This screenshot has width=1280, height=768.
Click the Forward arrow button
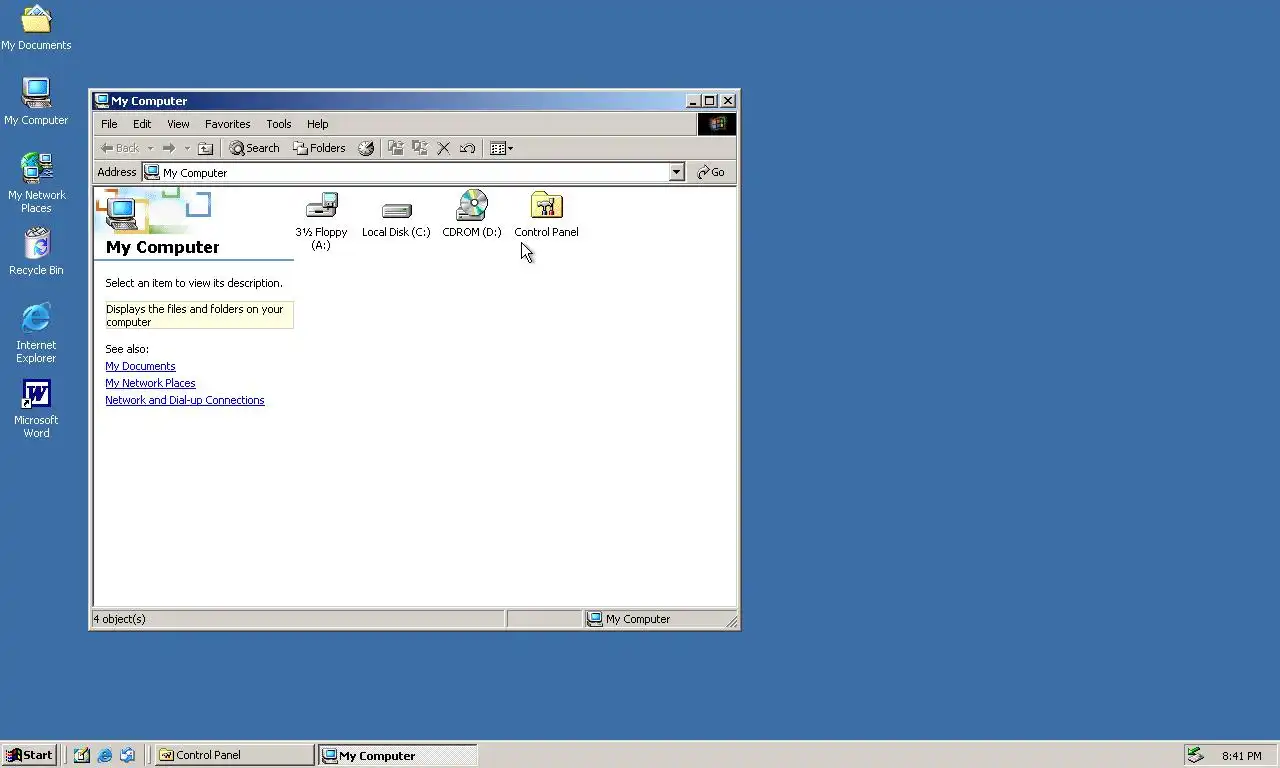click(168, 148)
